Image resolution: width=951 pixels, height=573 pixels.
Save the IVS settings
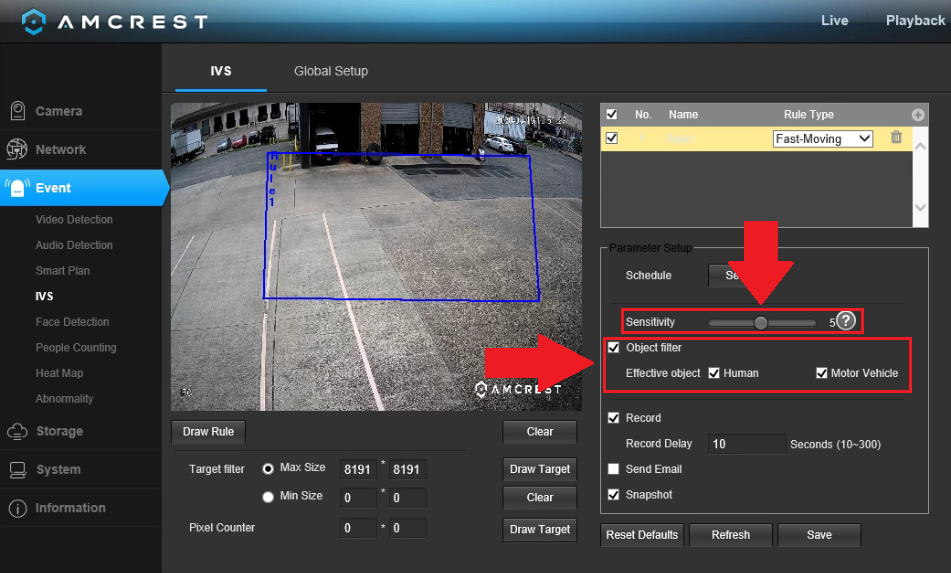coord(819,535)
